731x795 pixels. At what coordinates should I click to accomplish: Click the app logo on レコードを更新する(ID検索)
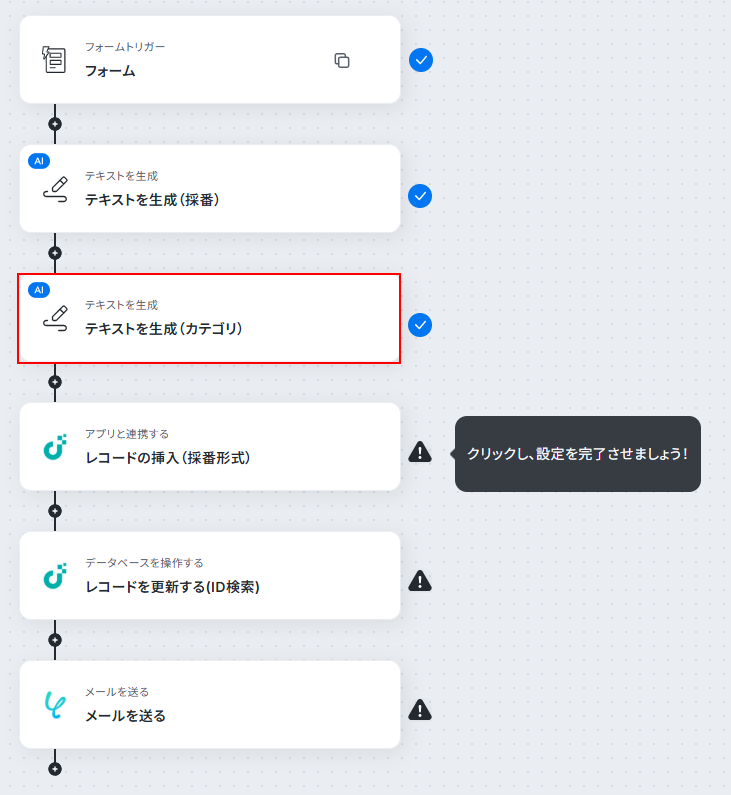(55, 576)
